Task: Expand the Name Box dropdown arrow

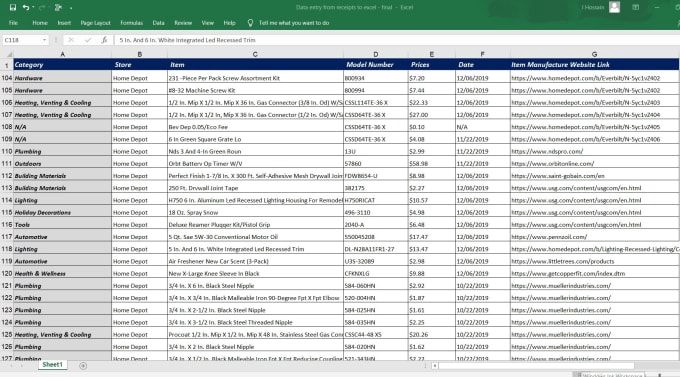Action: coord(44,40)
